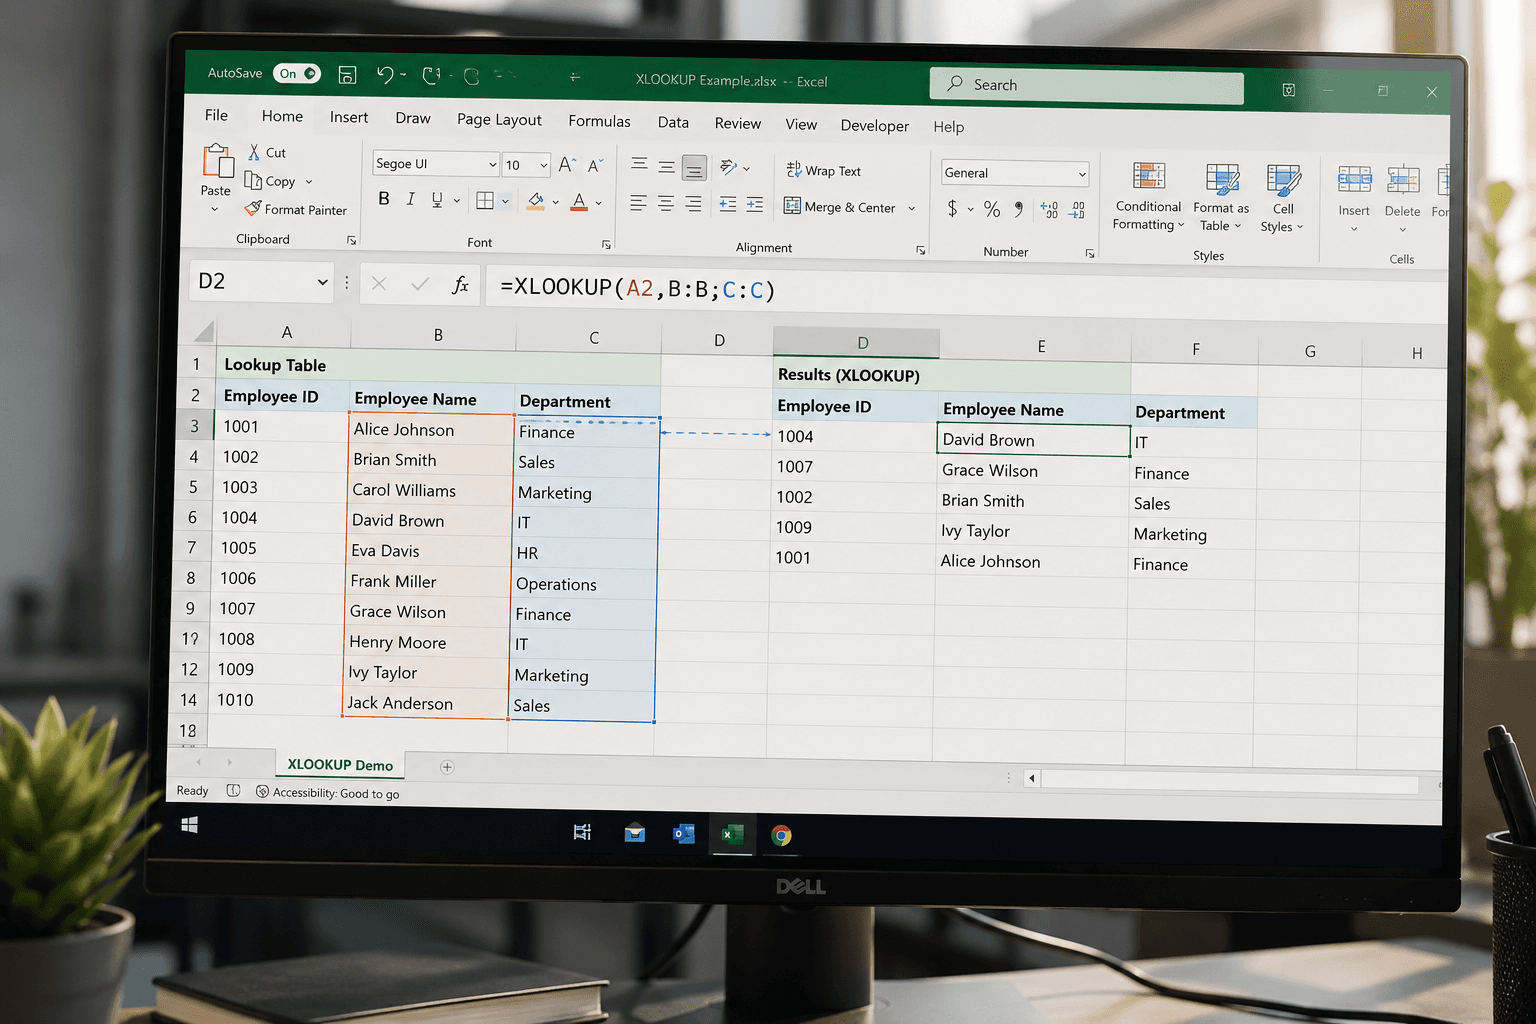Open the Borders icon in Font group
The height and width of the screenshot is (1024, 1536).
click(485, 201)
